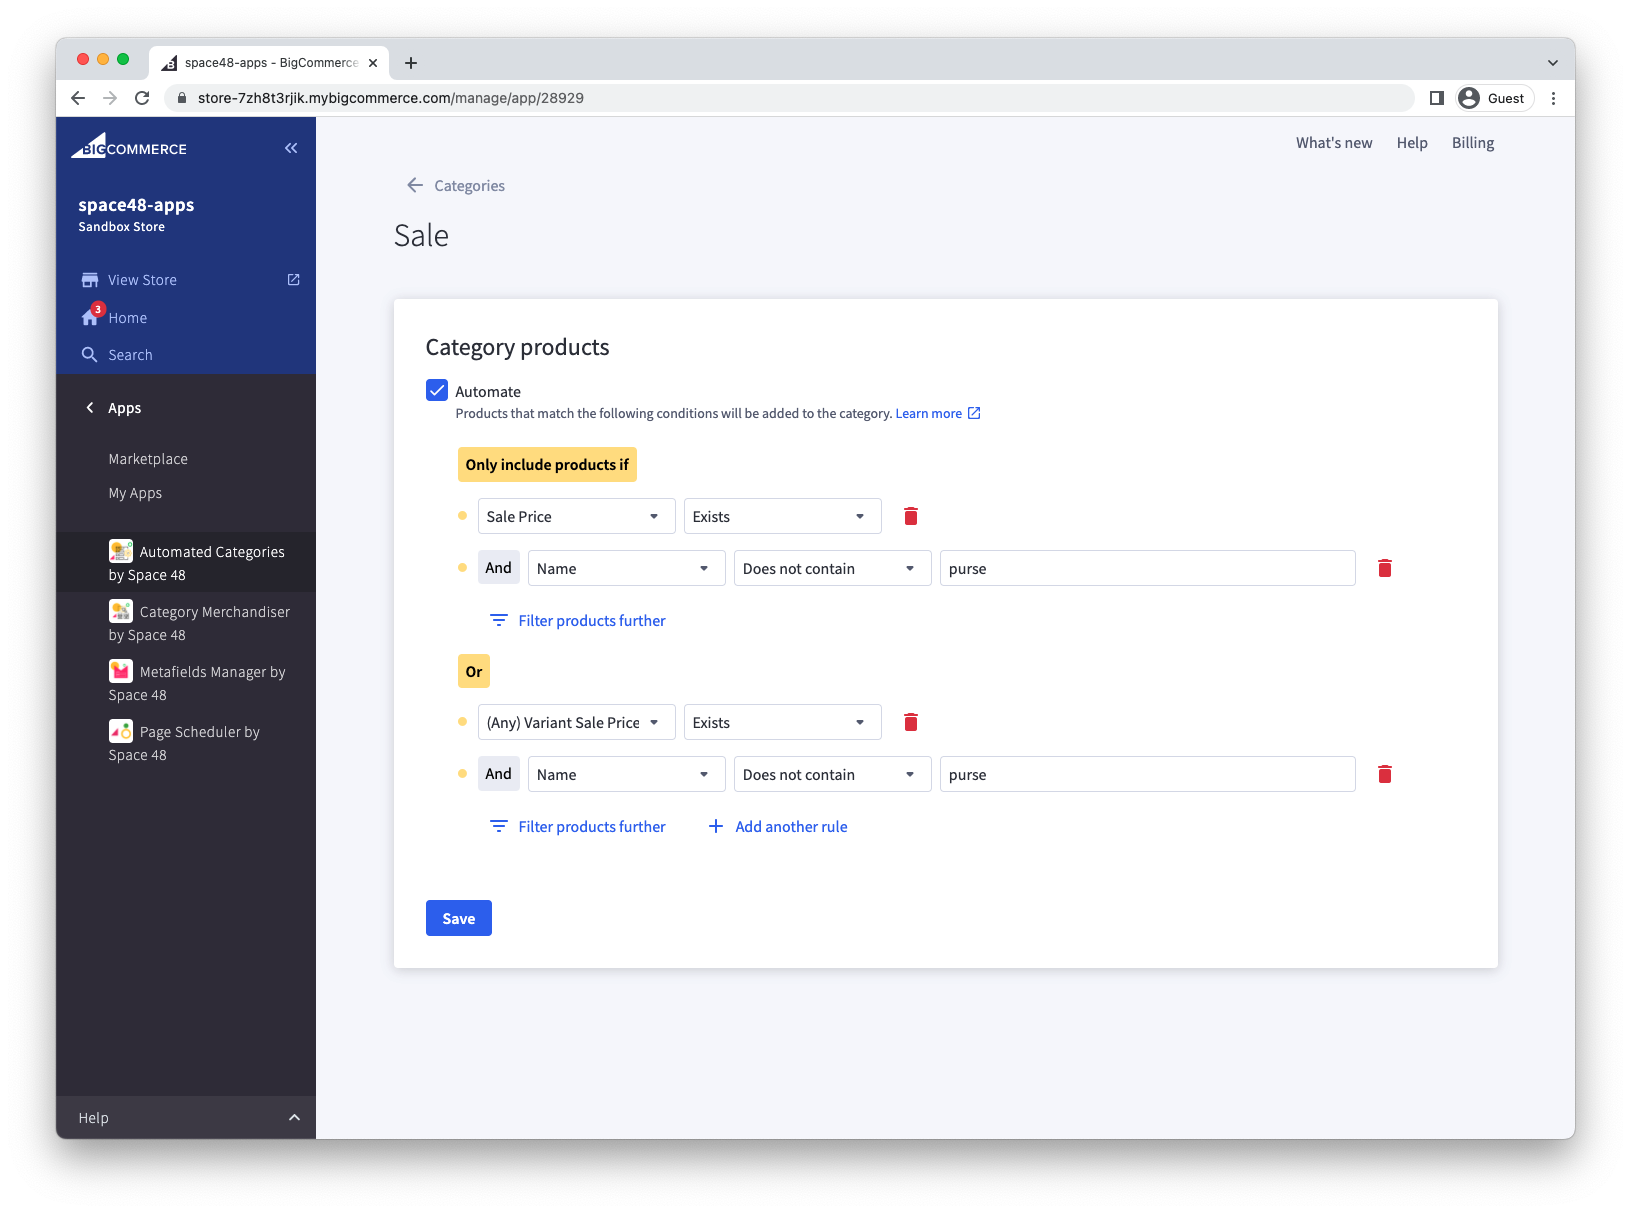This screenshot has width=1631, height=1213.
Task: Open the Exists dropdown next to Sale Price
Action: point(783,516)
